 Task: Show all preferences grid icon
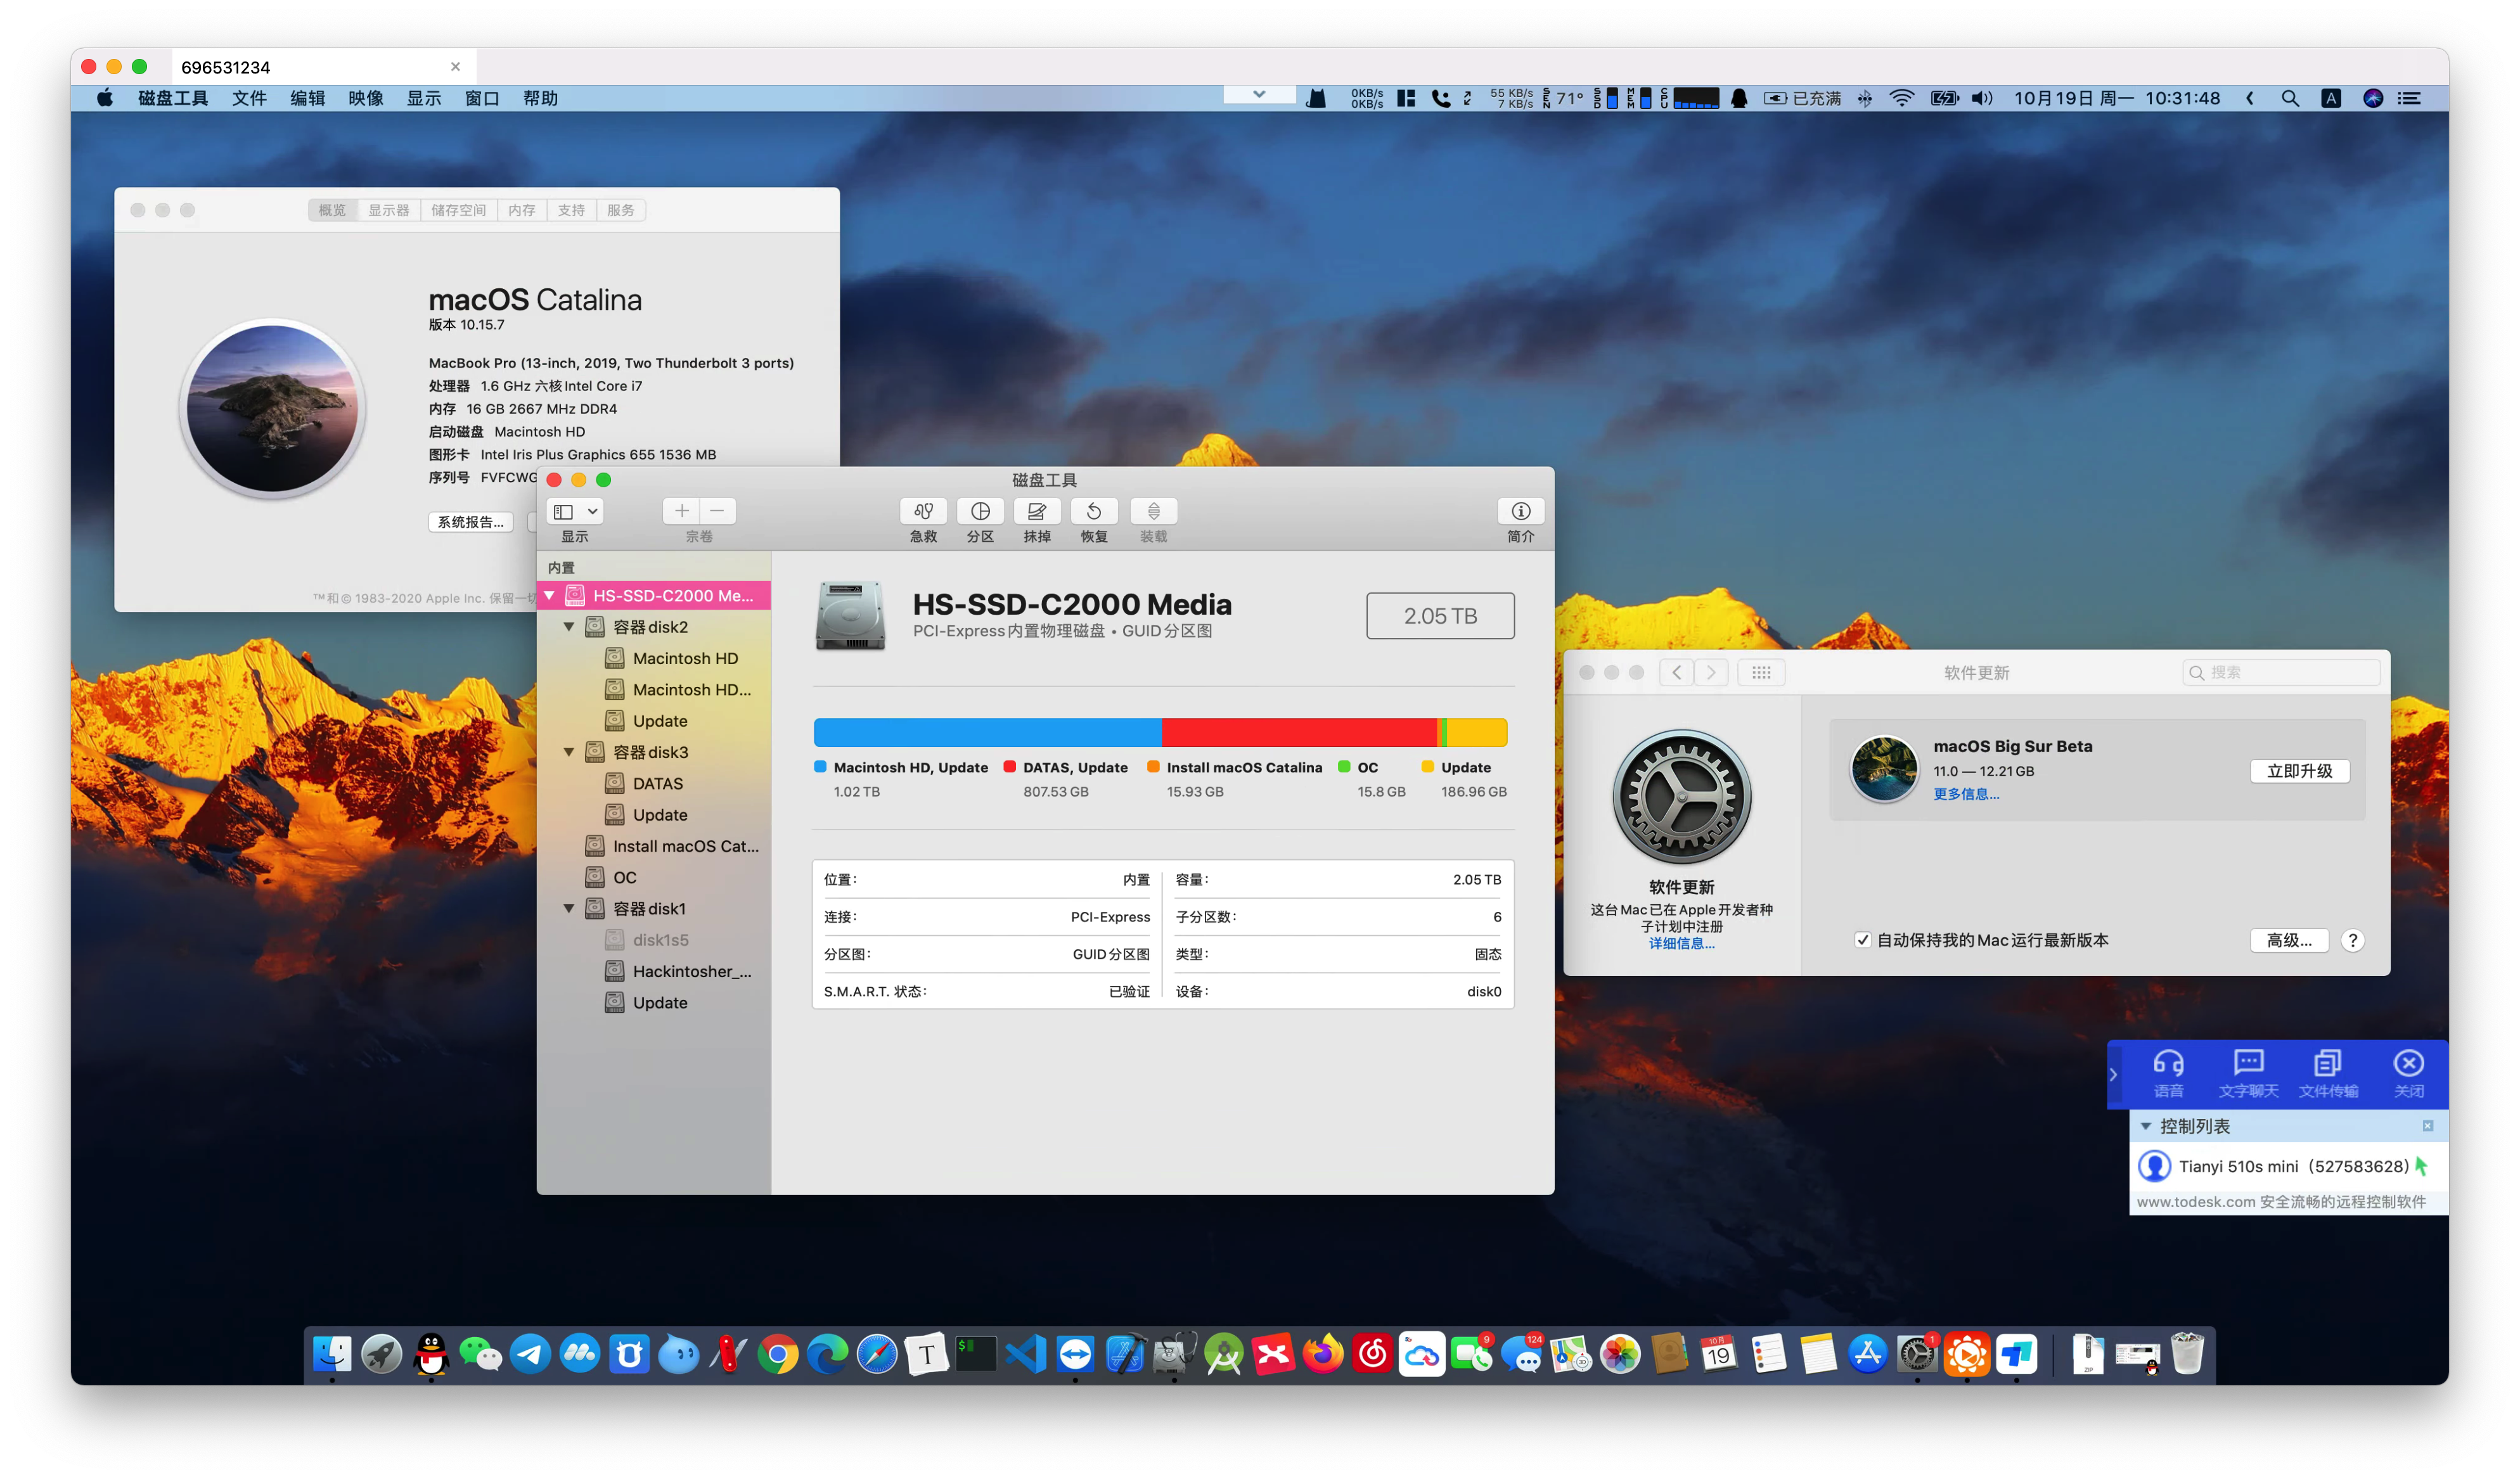1761,672
